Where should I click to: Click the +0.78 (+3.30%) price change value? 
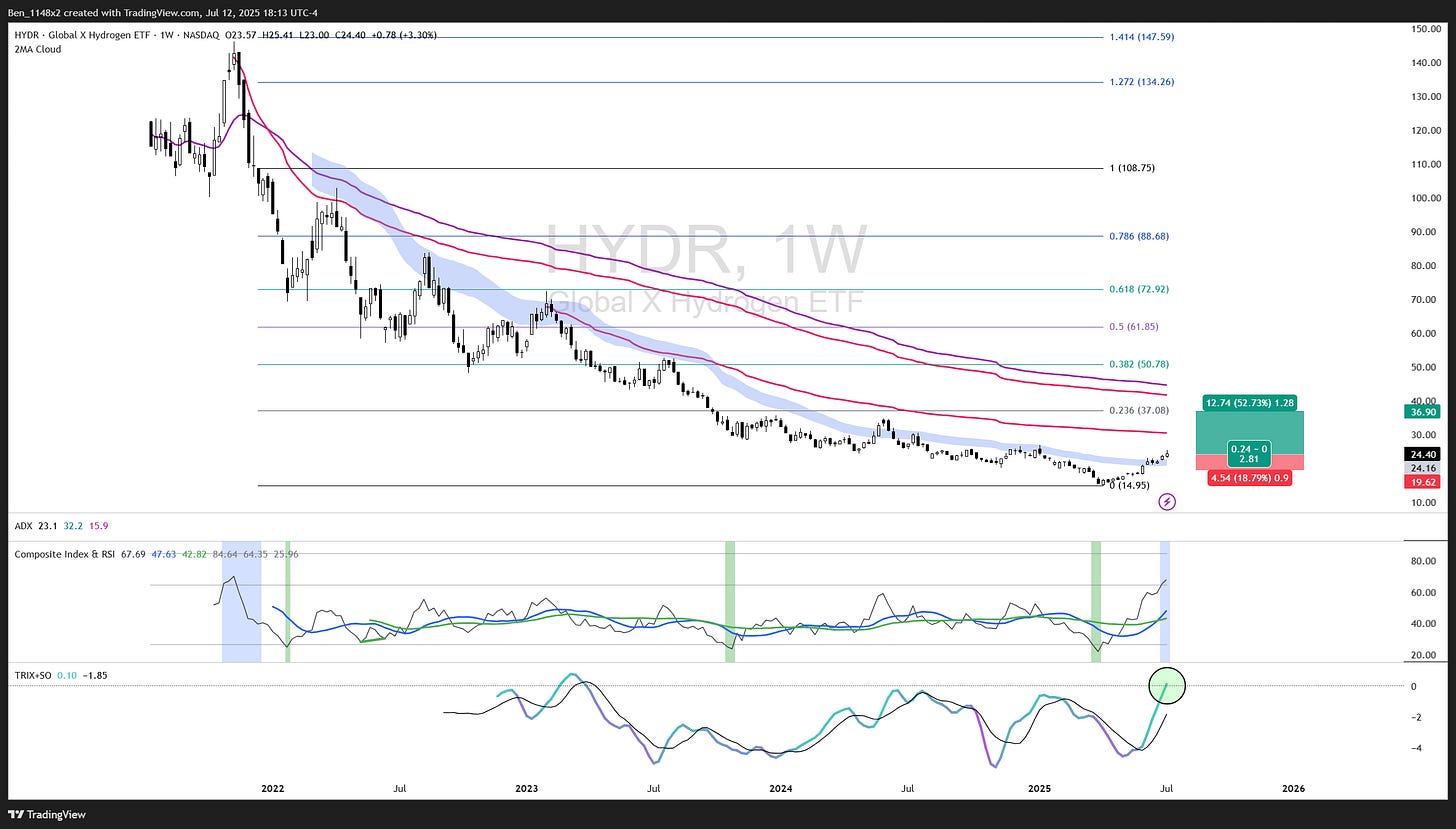pos(403,35)
